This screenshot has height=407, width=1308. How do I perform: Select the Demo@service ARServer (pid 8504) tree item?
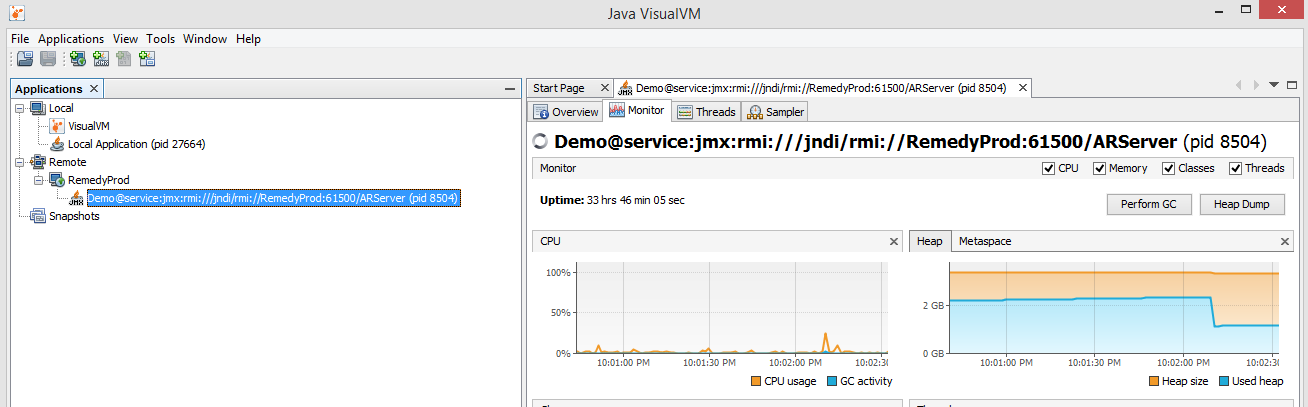(273, 198)
